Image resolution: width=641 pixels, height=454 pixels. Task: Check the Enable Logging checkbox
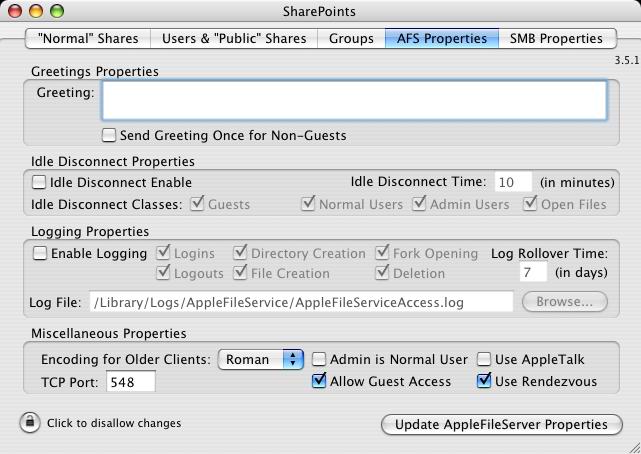40,254
